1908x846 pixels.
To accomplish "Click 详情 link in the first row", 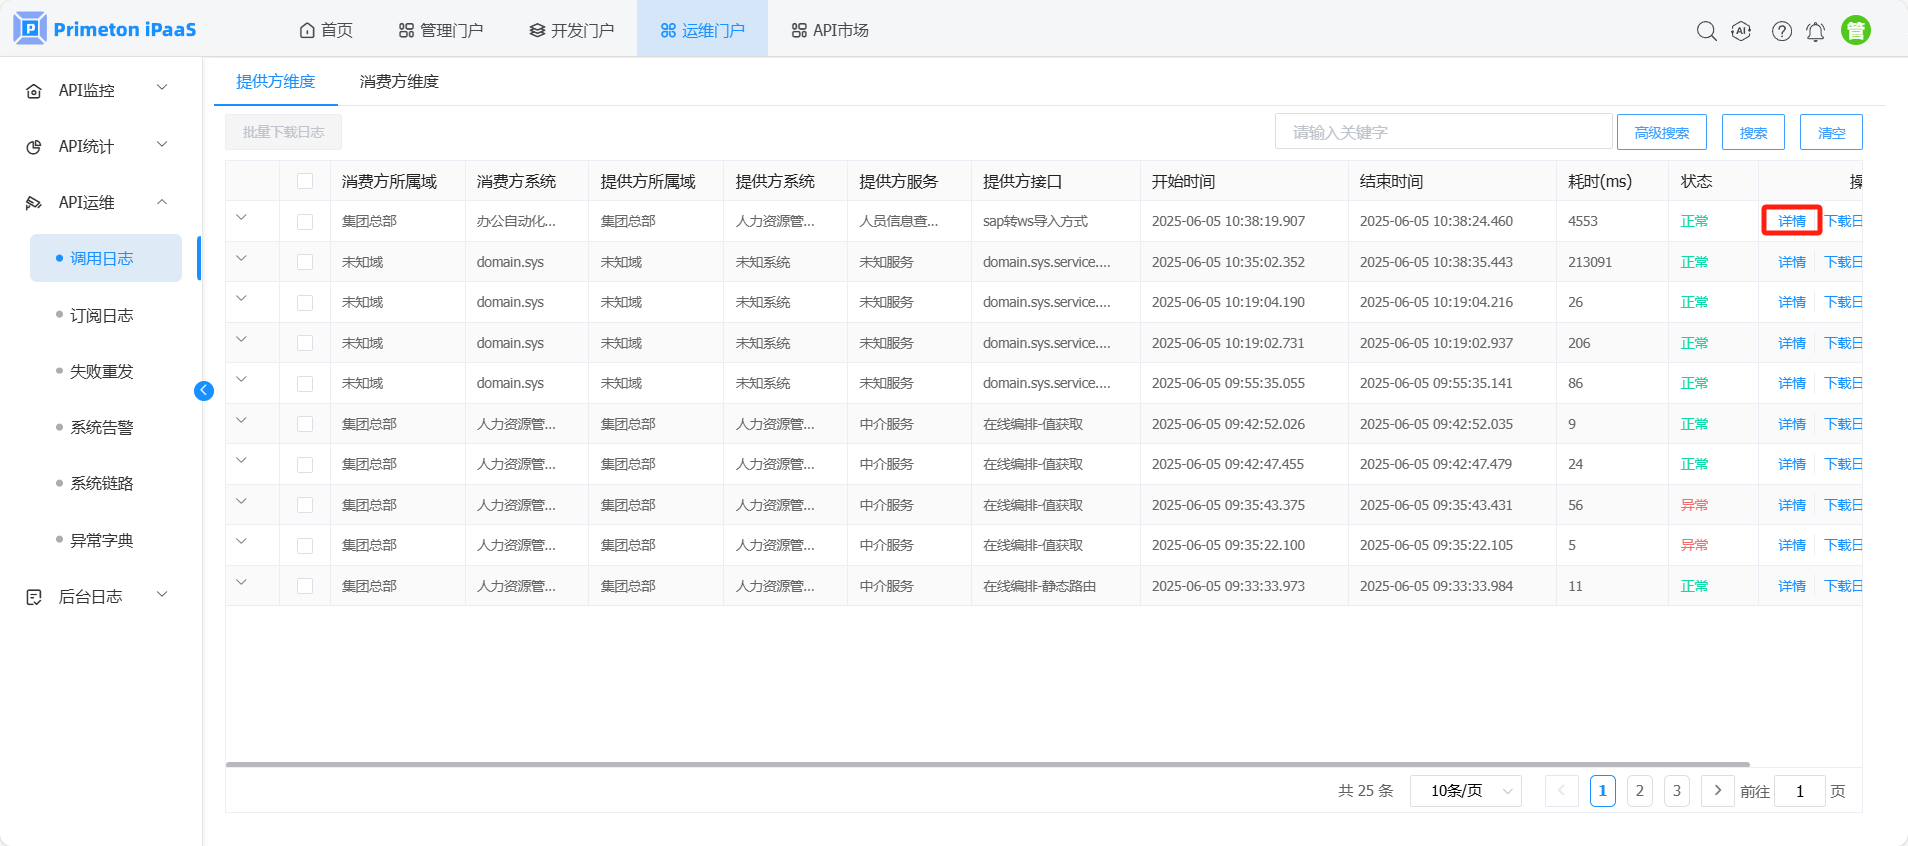I will (x=1791, y=221).
